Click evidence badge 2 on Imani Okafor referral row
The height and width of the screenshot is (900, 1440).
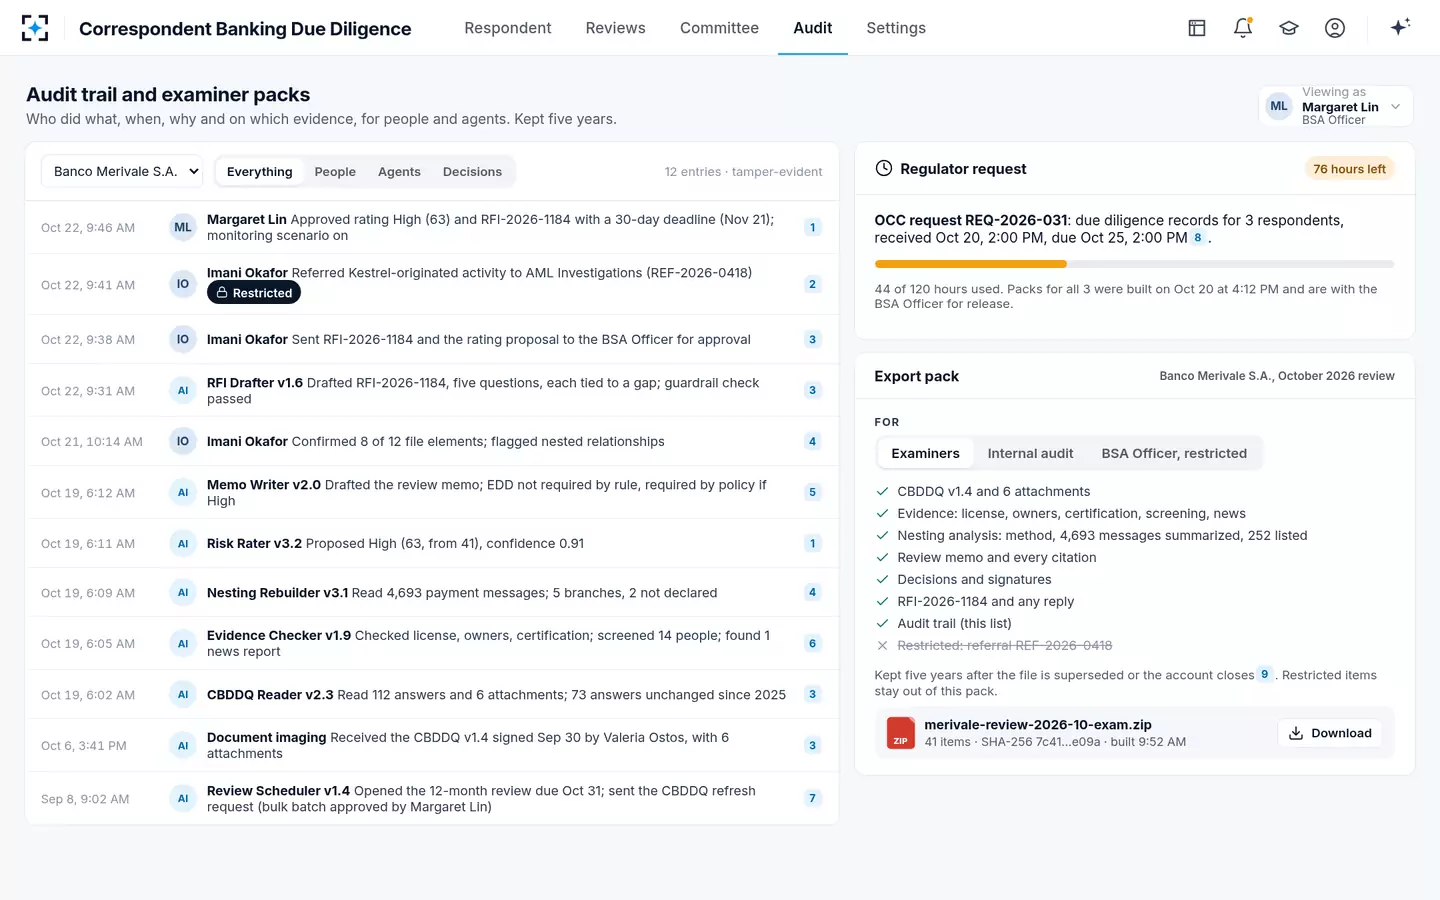[x=813, y=284]
